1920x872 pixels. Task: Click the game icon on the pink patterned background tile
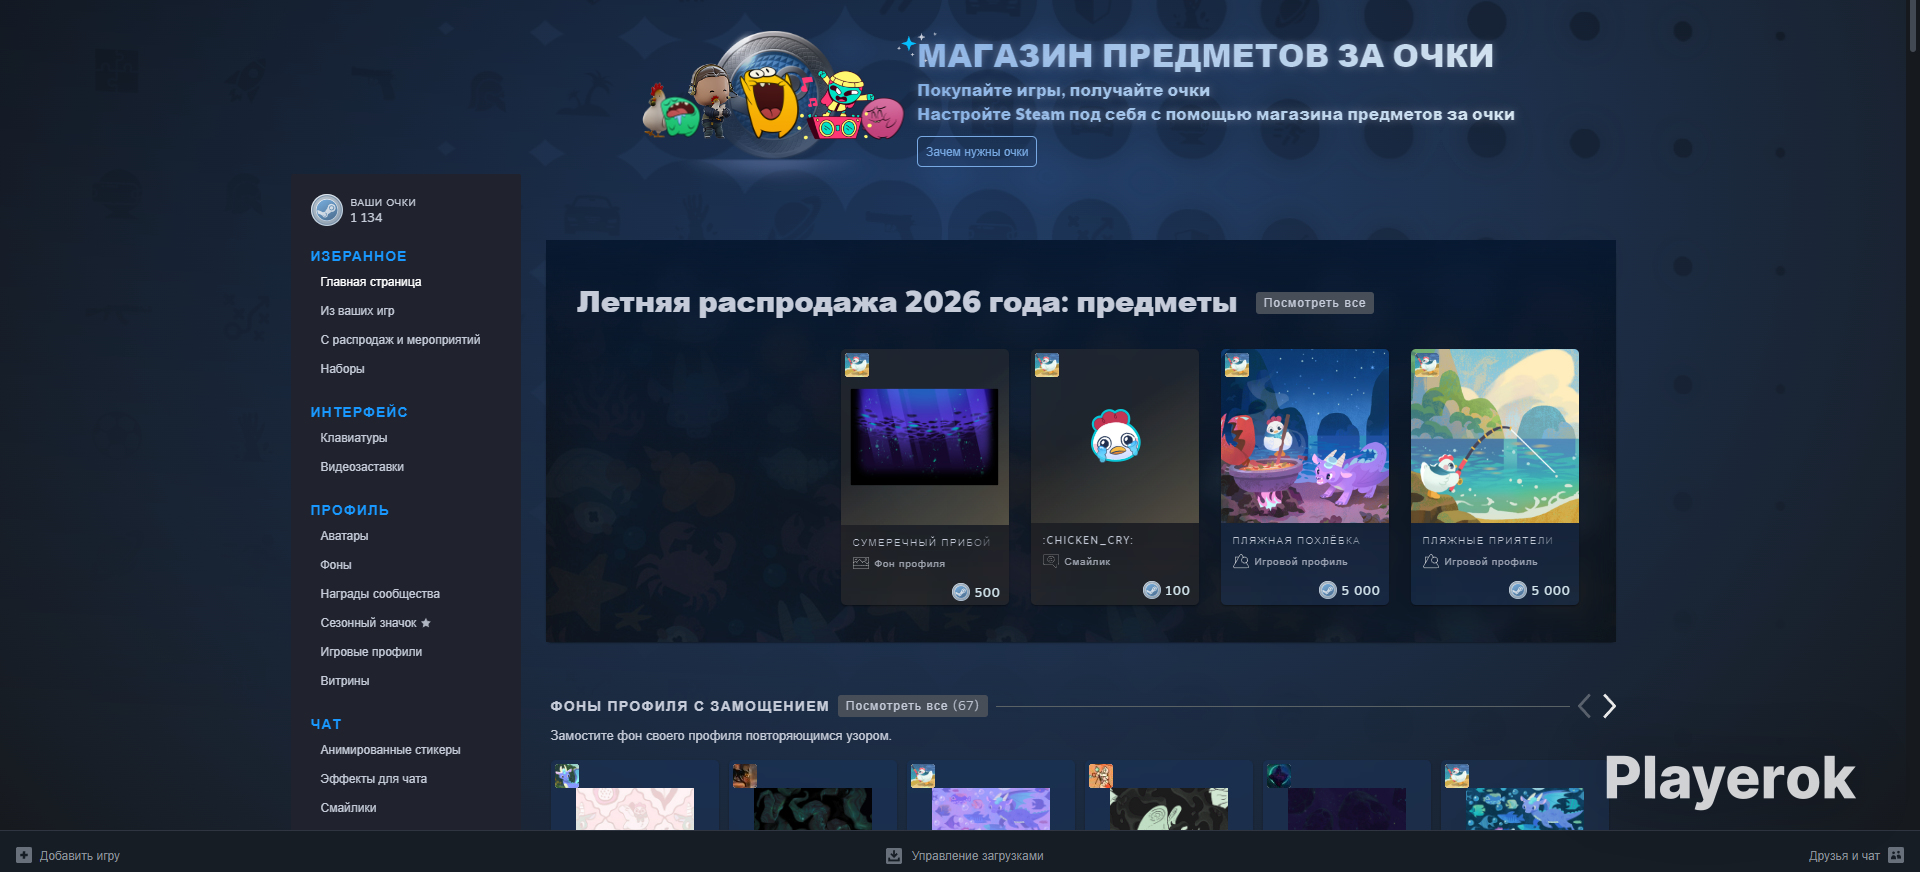click(567, 776)
